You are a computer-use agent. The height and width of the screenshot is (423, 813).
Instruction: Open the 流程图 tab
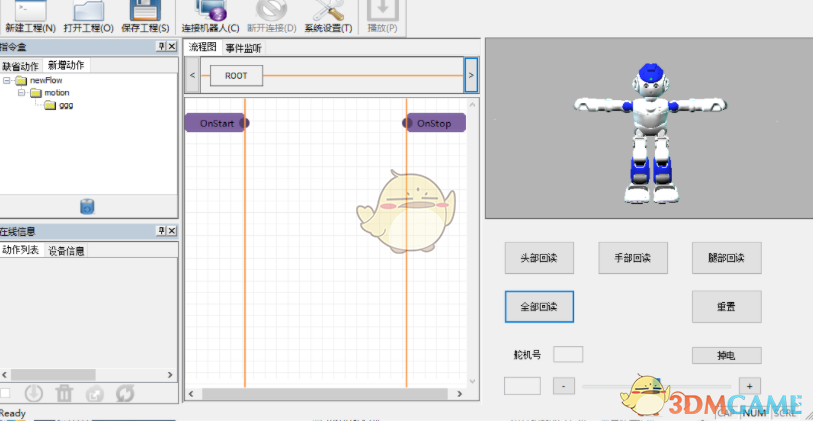tap(202, 47)
